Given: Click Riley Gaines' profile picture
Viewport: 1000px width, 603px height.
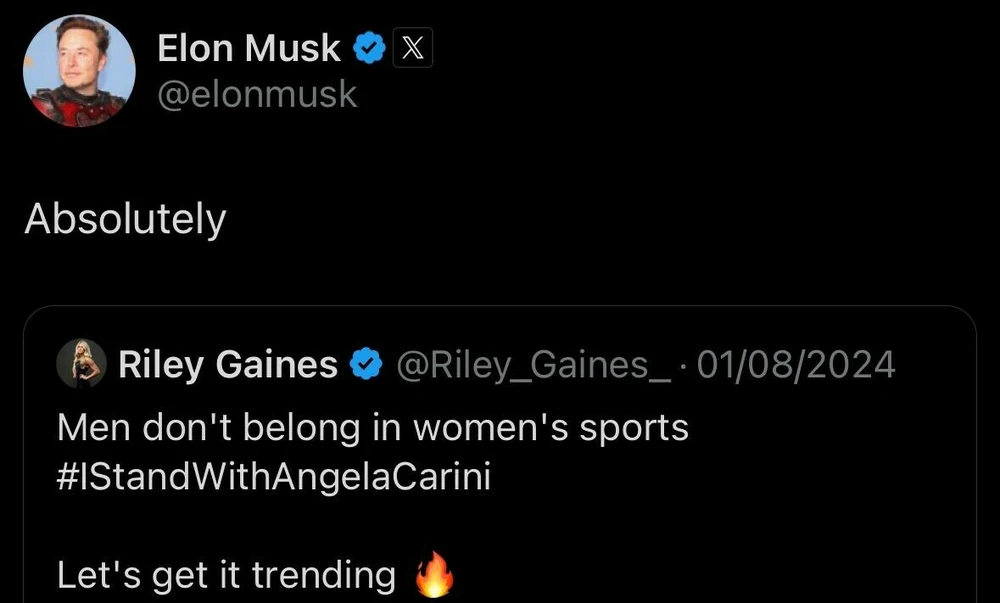Looking at the screenshot, I should click(x=83, y=364).
